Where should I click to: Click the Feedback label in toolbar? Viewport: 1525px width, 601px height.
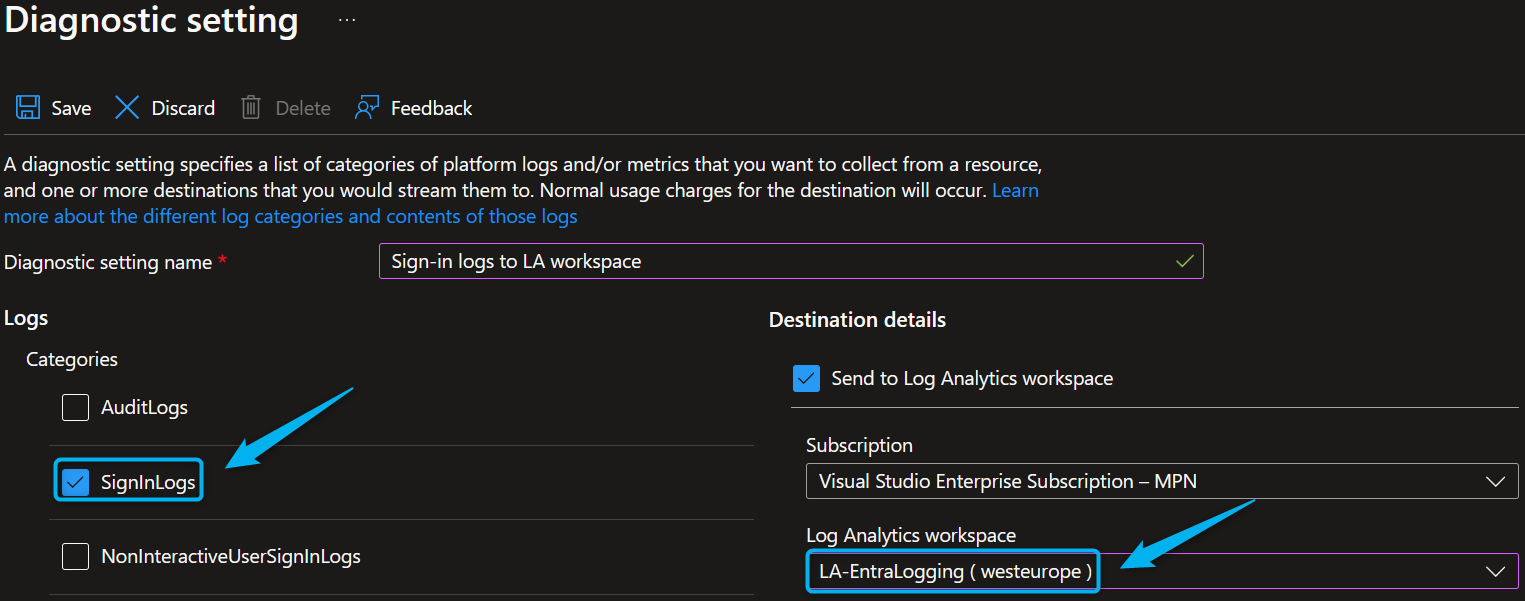pyautogui.click(x=431, y=108)
